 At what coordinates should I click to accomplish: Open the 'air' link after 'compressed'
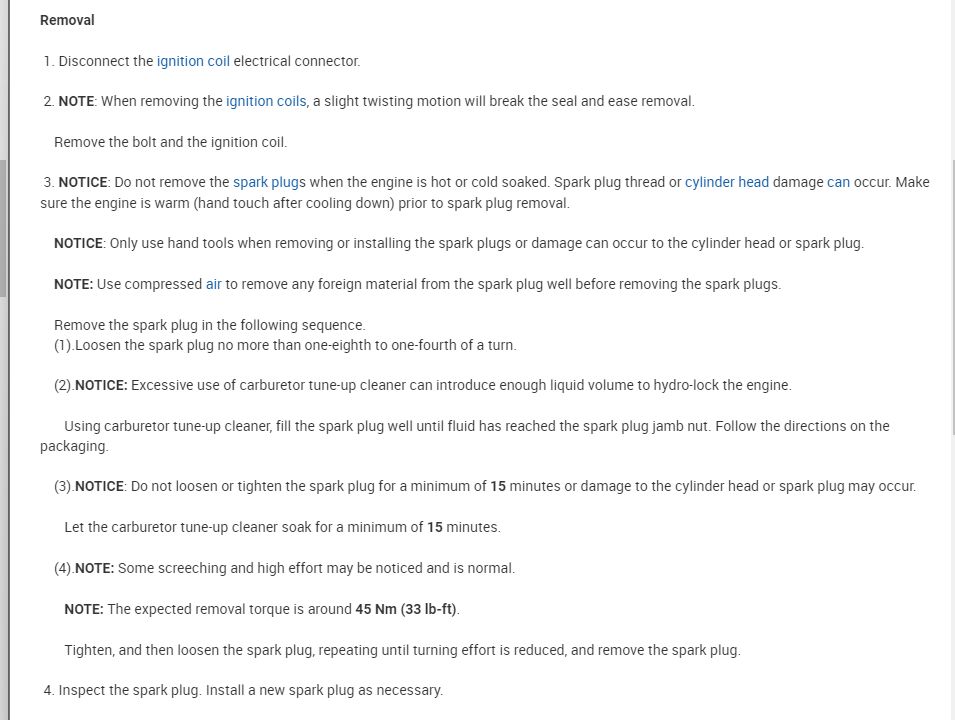(x=214, y=284)
